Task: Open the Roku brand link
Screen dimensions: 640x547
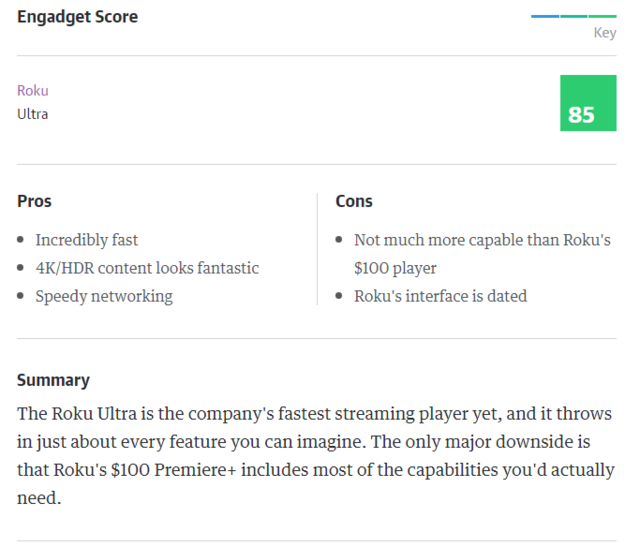Action: pyautogui.click(x=33, y=90)
